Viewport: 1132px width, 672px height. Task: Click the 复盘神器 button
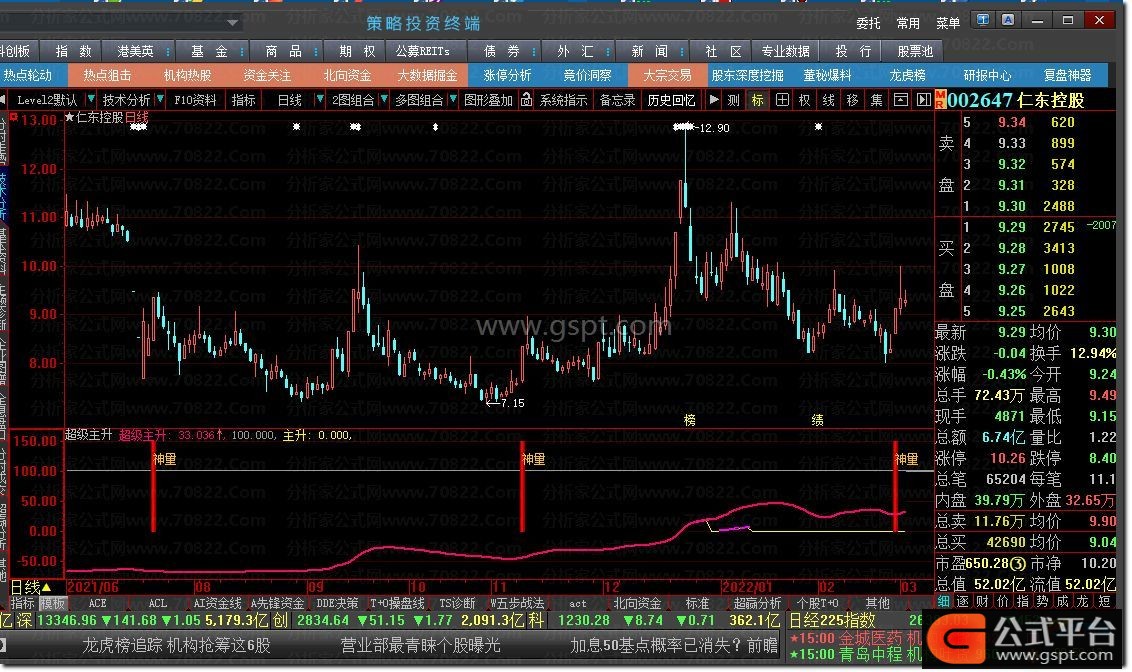point(1067,75)
